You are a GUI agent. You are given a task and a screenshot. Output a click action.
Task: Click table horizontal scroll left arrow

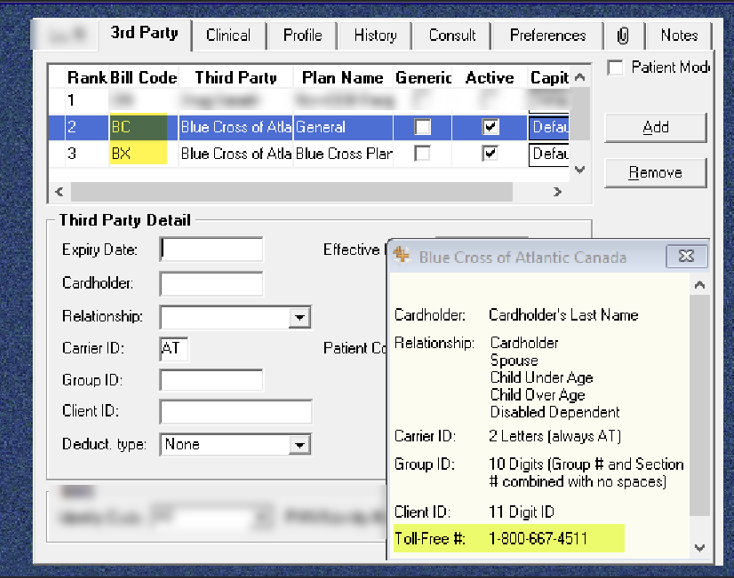pyautogui.click(x=59, y=192)
